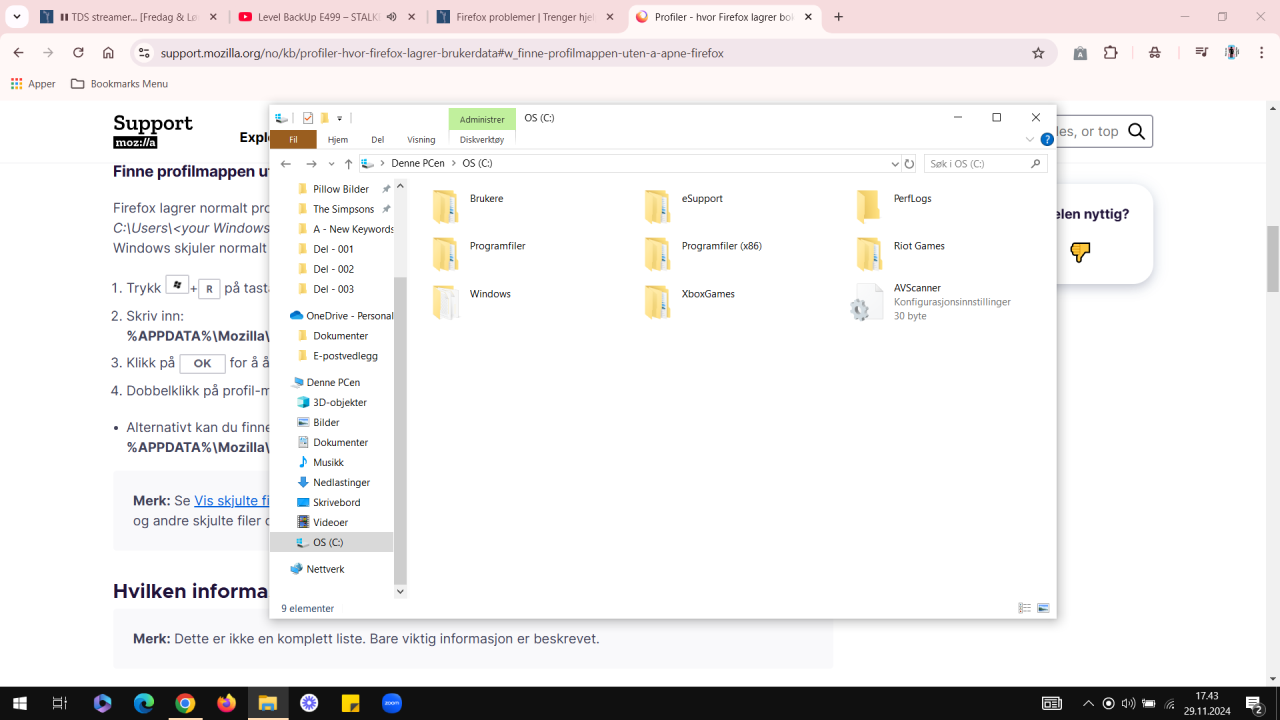This screenshot has height=720, width=1280.
Task: Open Chrome media control icon
Action: (x=1201, y=53)
